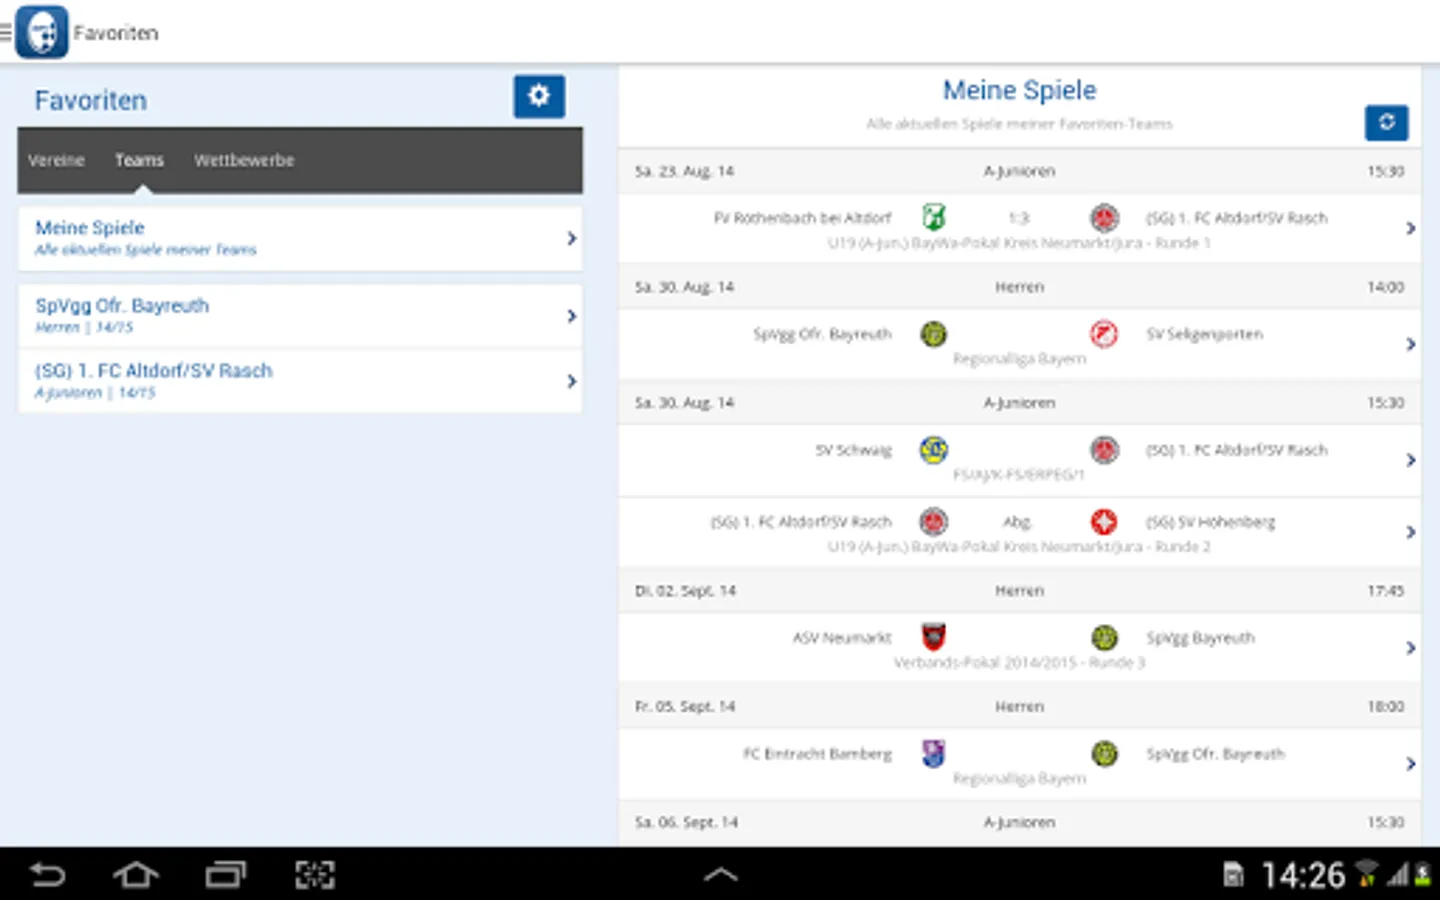This screenshot has height=900, width=1440.
Task: Refresh Meine Spiele list
Action: coord(1386,123)
